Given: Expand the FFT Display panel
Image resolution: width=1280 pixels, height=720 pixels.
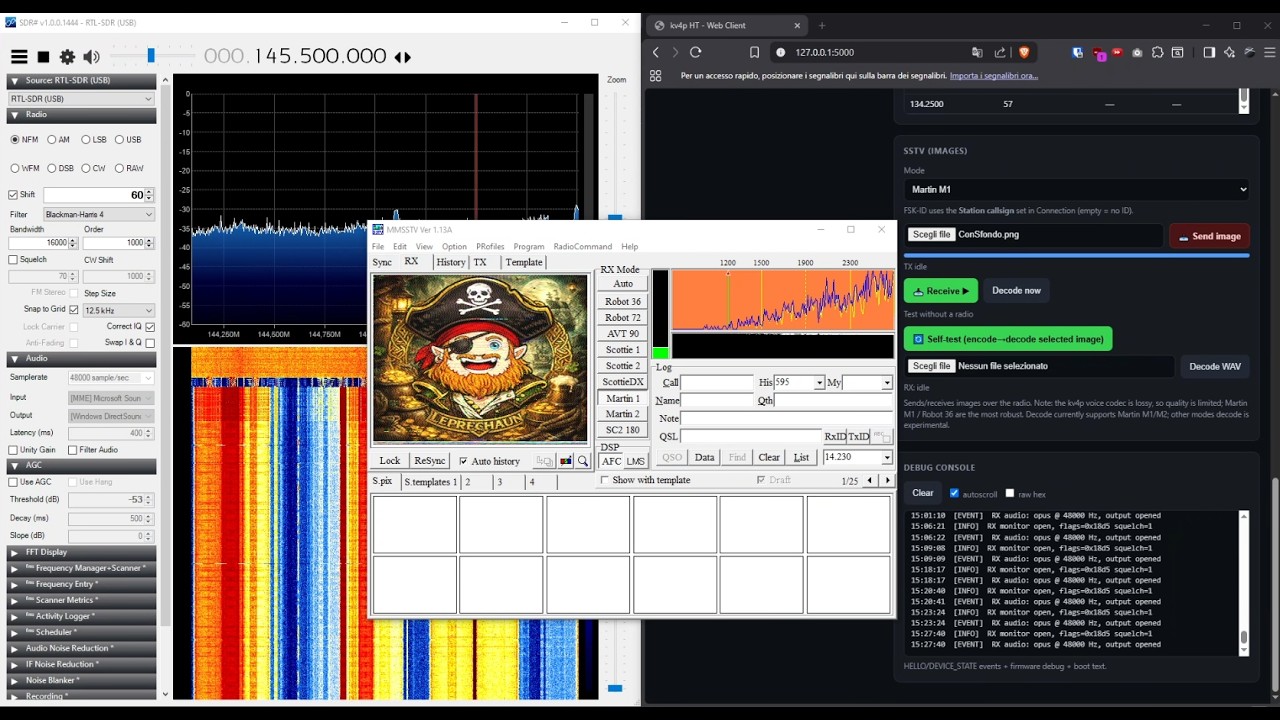Looking at the screenshot, I should click(x=81, y=552).
